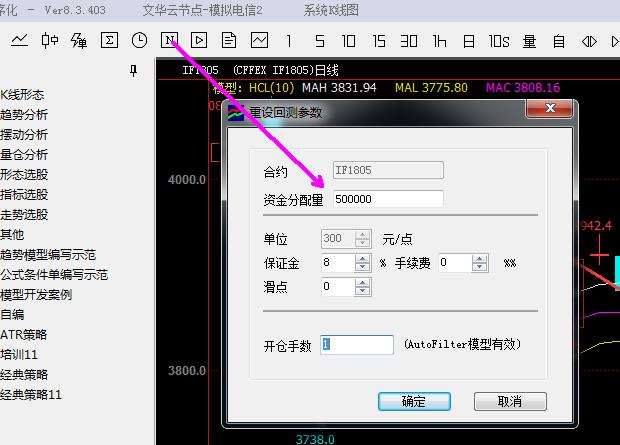Pin the left sidebar with pushpin icon
Viewport: 620px width, 445px height.
click(x=134, y=71)
